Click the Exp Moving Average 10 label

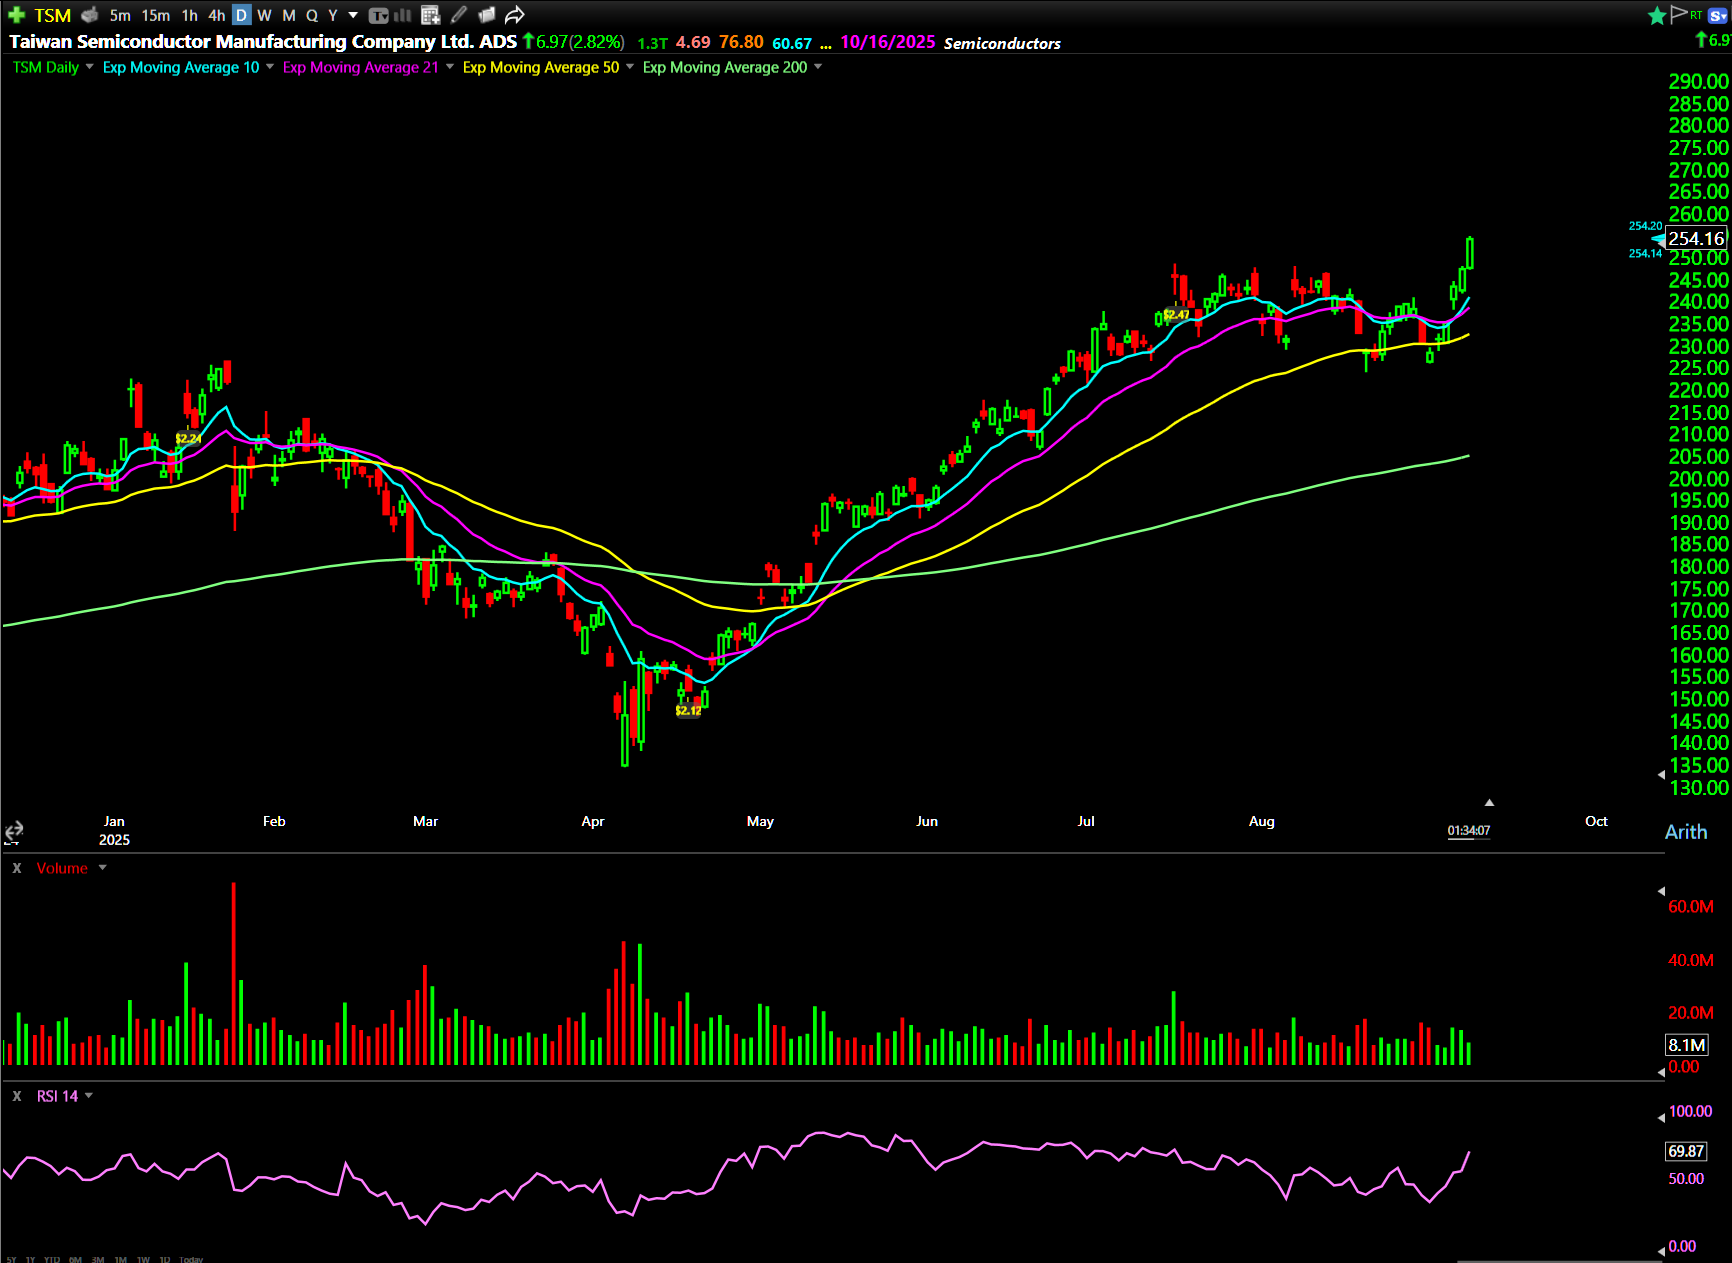coord(181,67)
